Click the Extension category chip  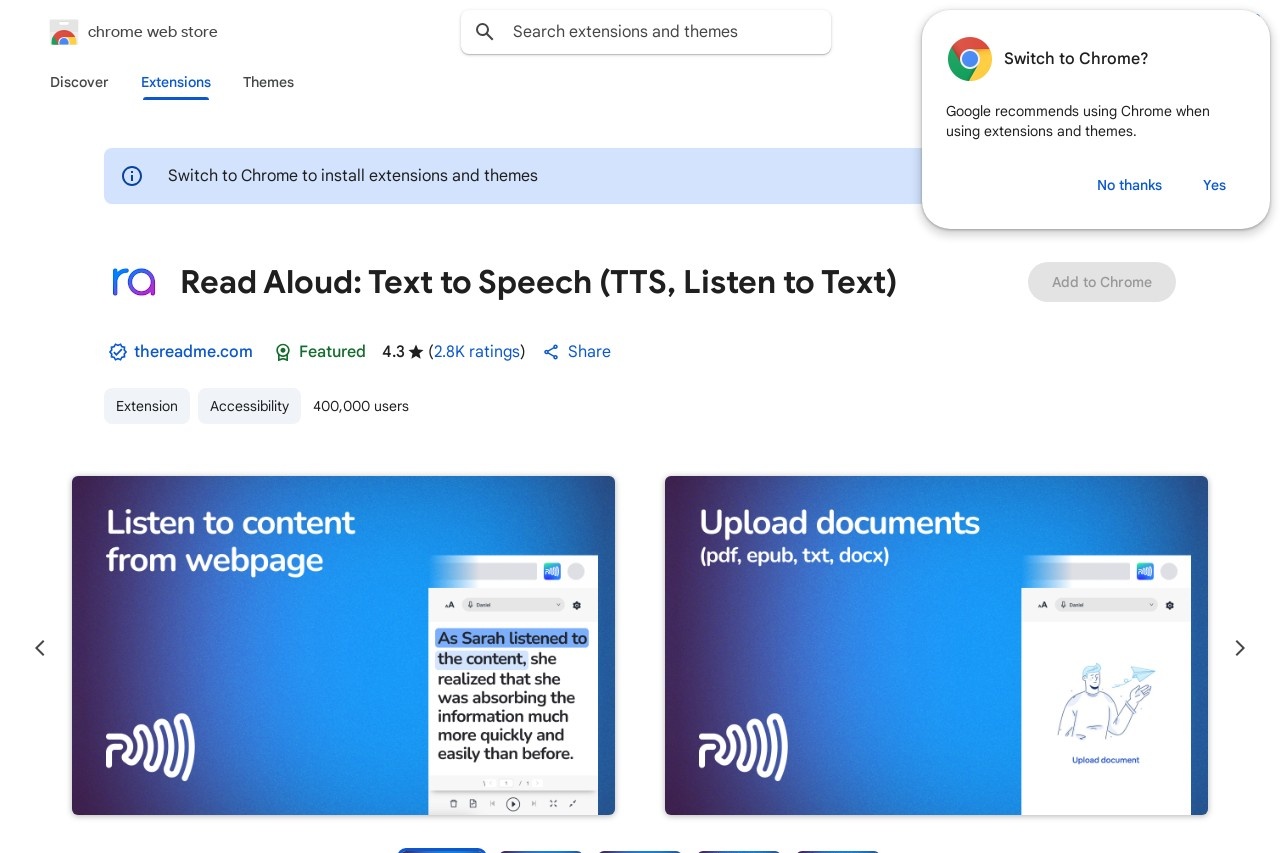[147, 406]
